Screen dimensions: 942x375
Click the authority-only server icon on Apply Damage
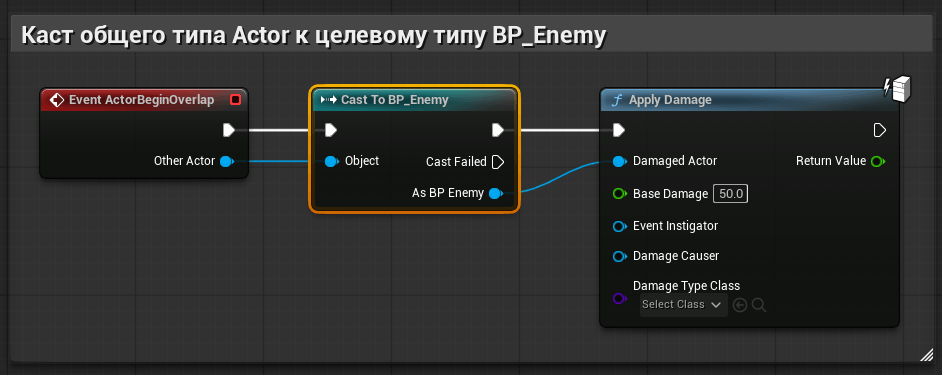point(898,89)
